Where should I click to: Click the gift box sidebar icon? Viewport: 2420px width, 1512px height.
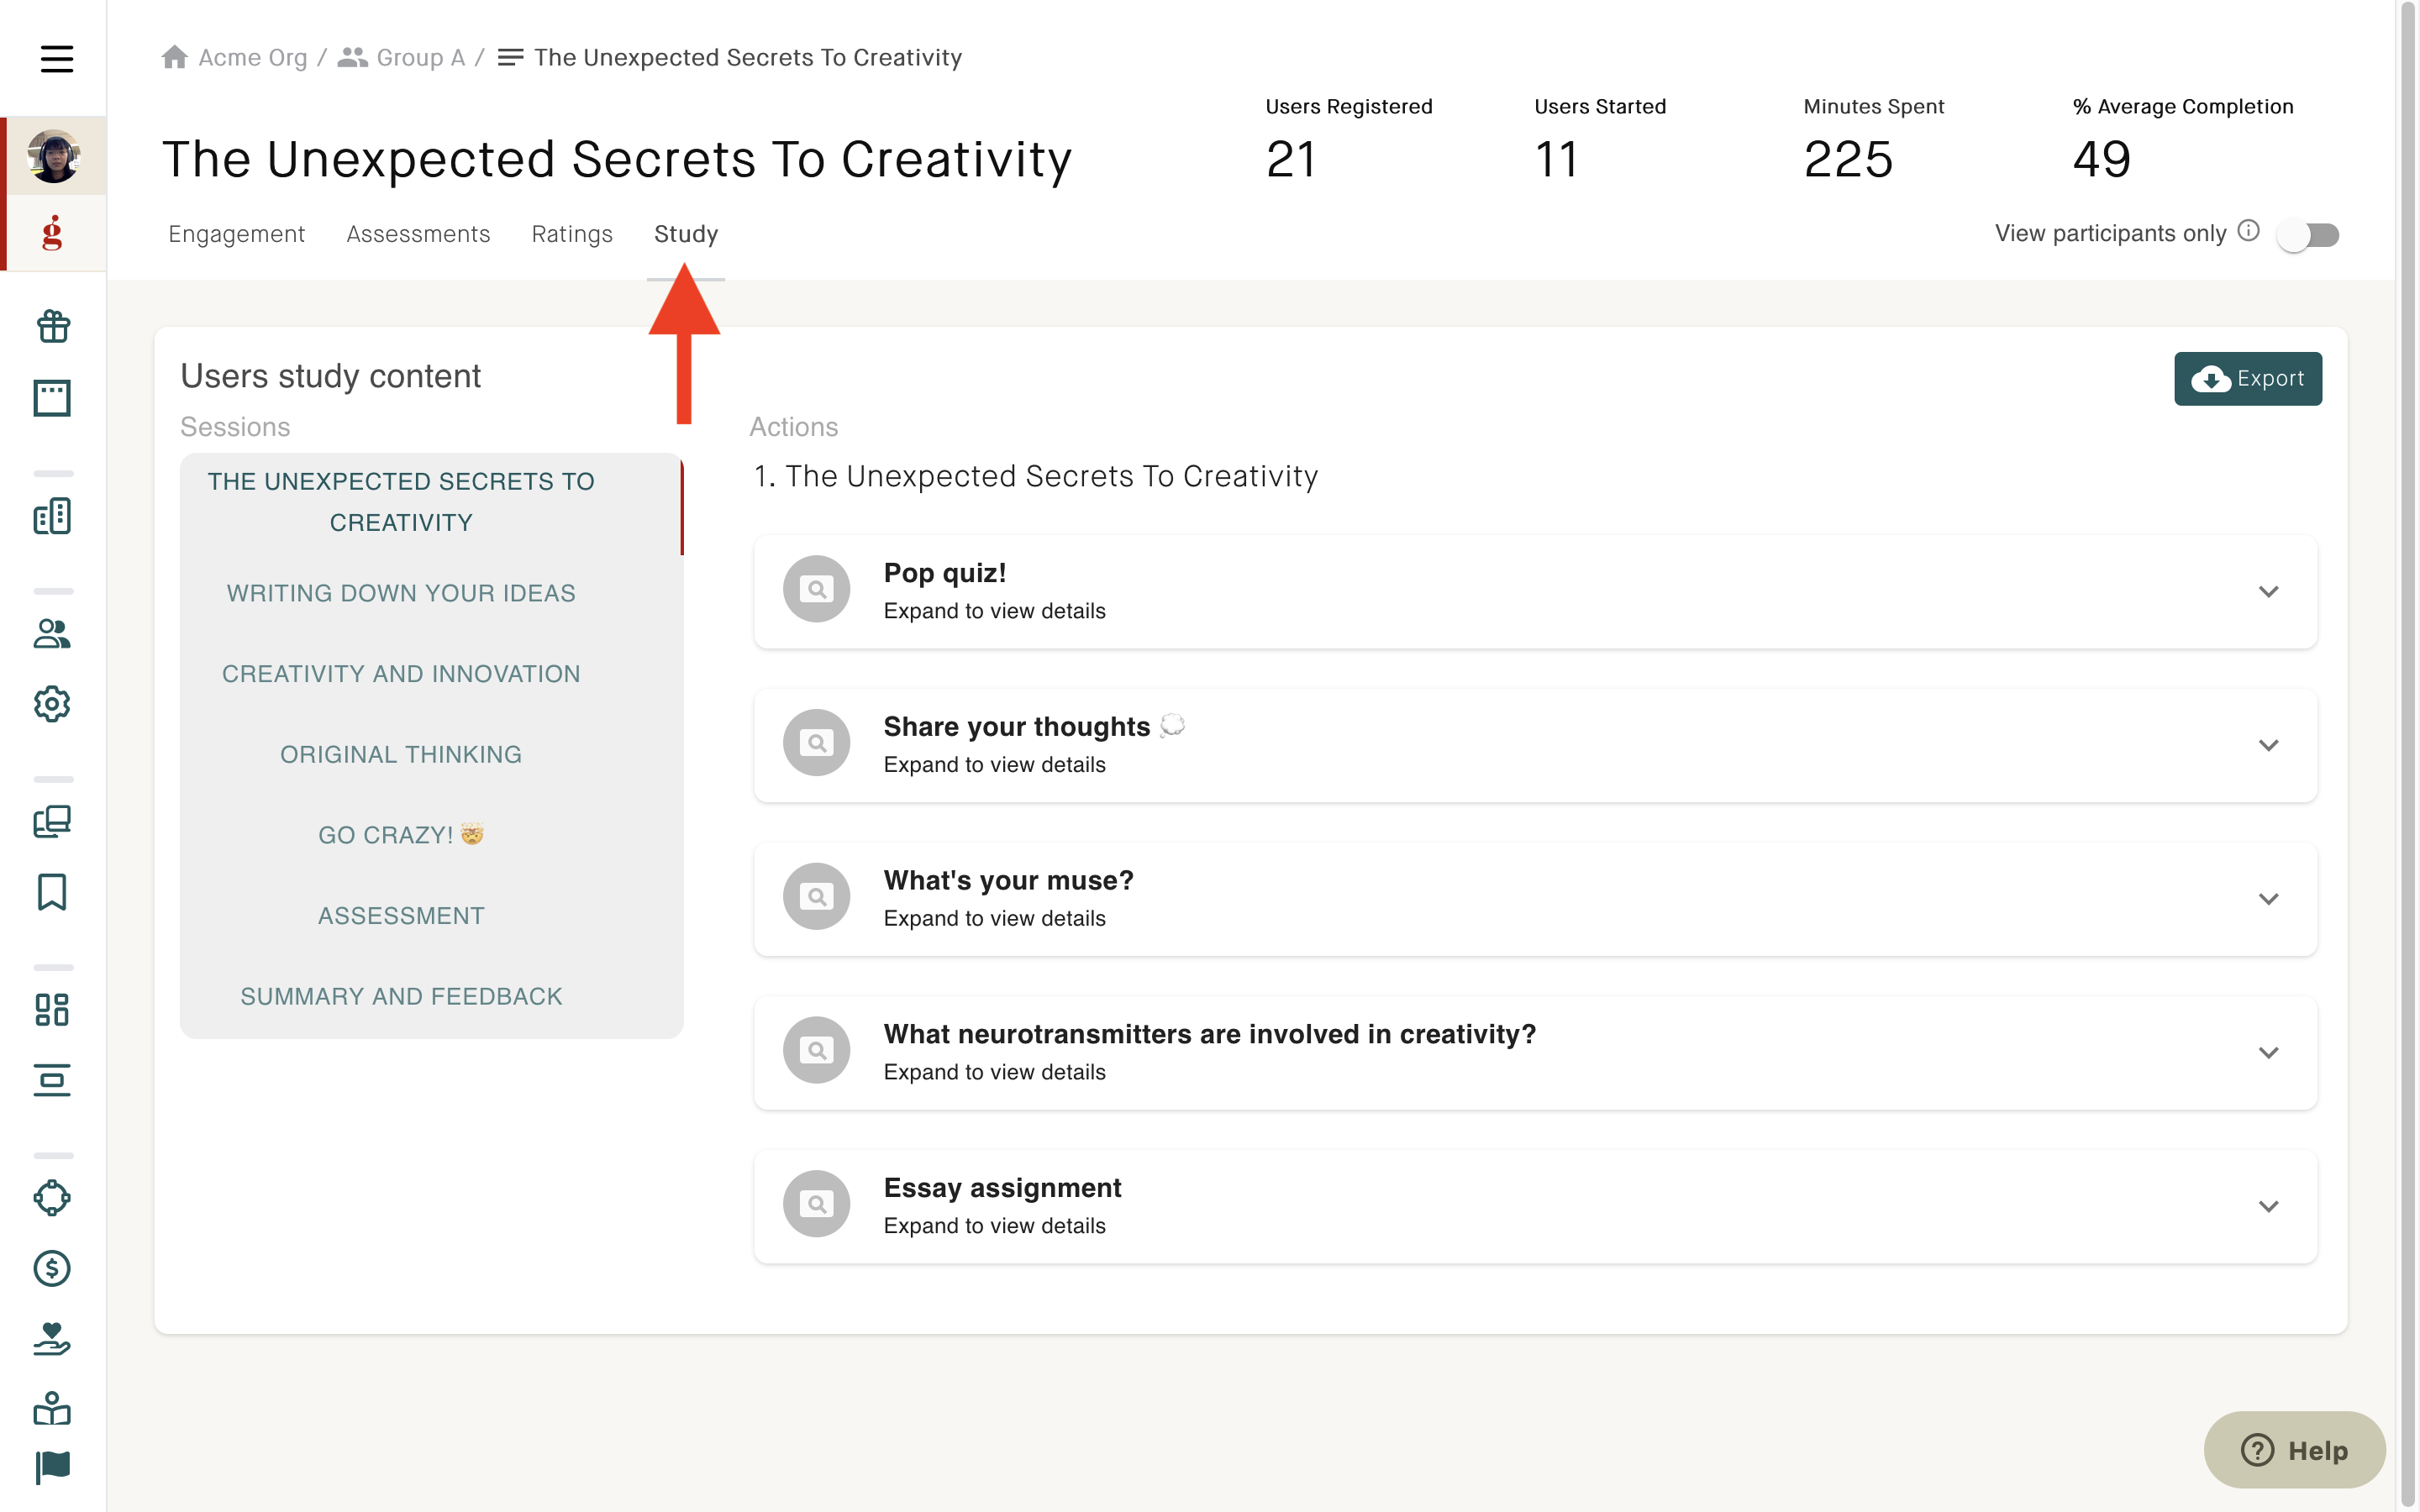click(x=53, y=326)
